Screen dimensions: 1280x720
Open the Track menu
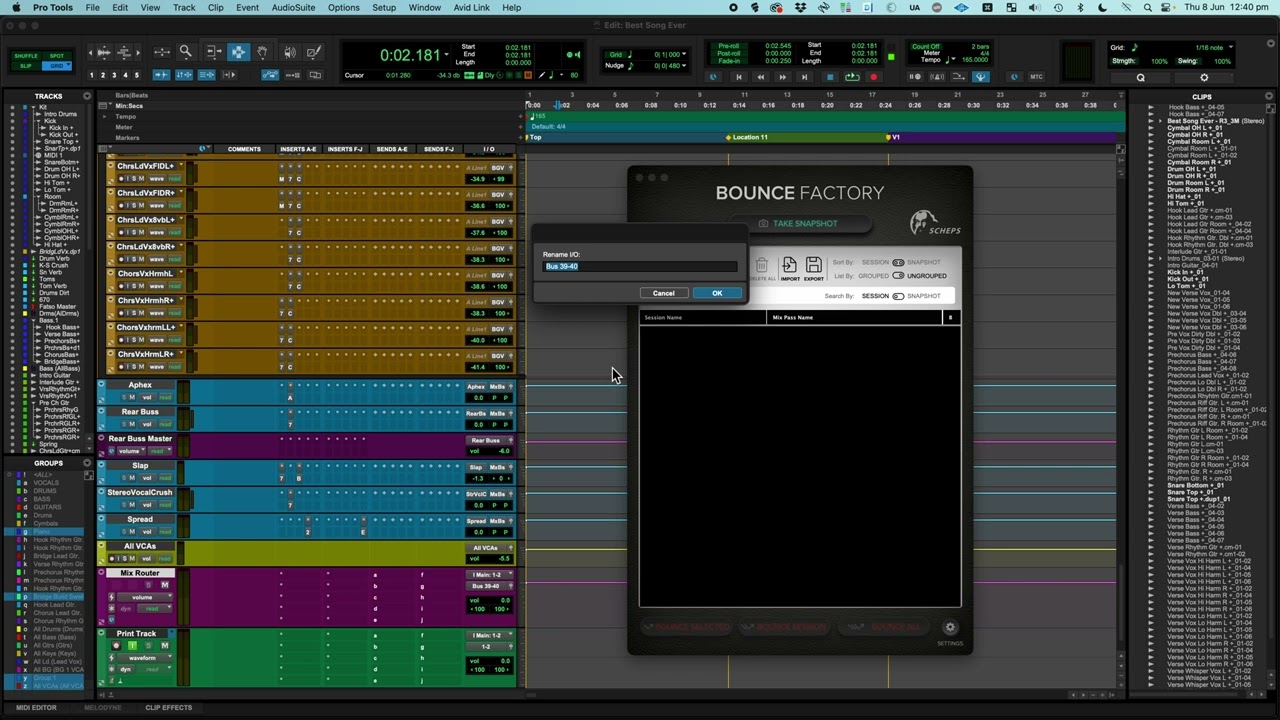[184, 7]
